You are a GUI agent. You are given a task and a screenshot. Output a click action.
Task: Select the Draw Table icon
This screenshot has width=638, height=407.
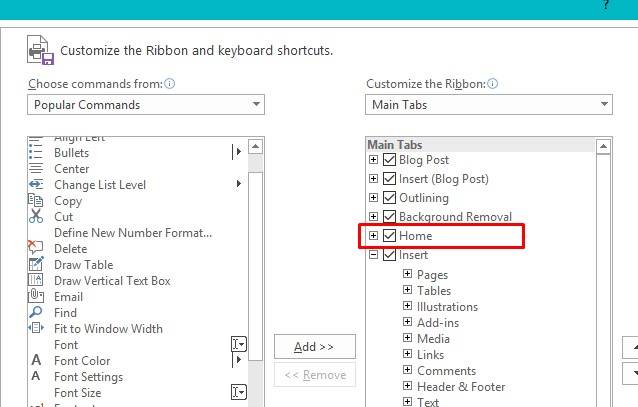click(x=35, y=264)
